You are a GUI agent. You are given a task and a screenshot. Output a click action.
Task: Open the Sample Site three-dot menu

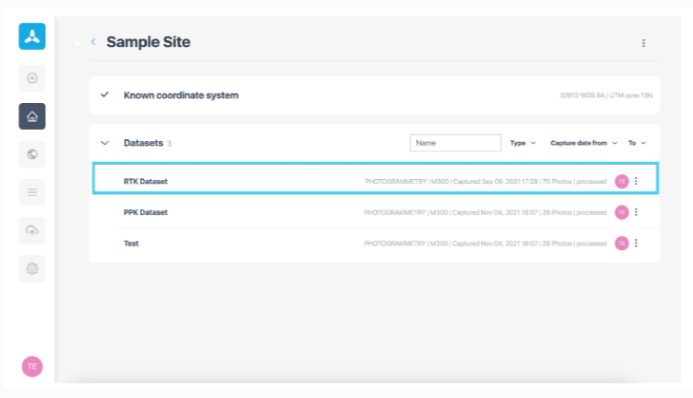pos(644,43)
